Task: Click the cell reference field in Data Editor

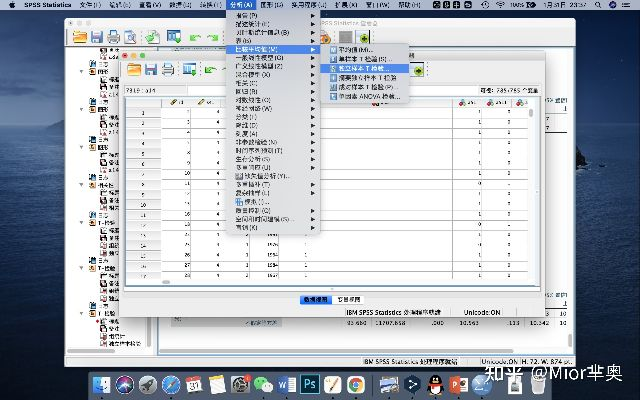Action: tap(156, 90)
